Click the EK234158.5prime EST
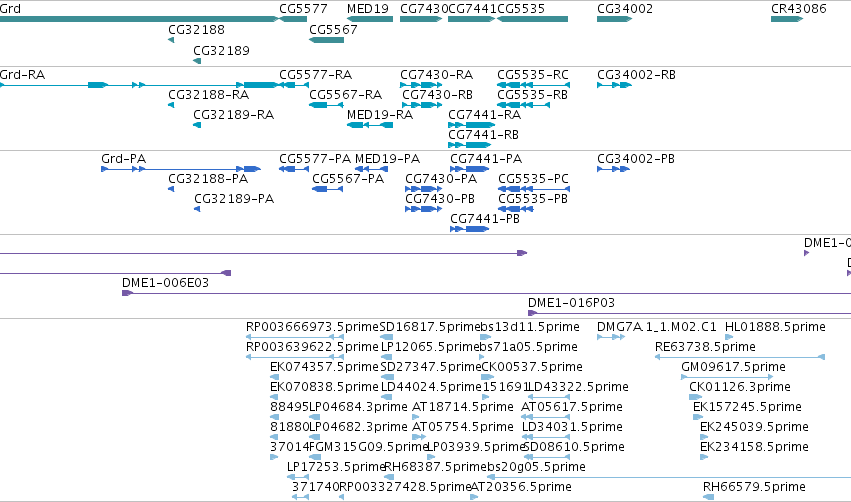Viewport: 851px width, 502px height. [704, 457]
